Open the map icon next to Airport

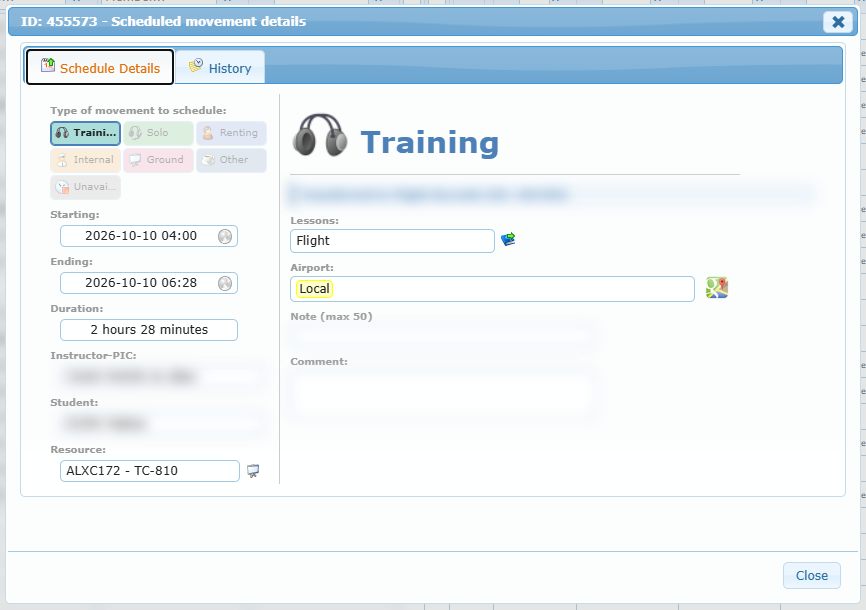pyautogui.click(x=717, y=288)
